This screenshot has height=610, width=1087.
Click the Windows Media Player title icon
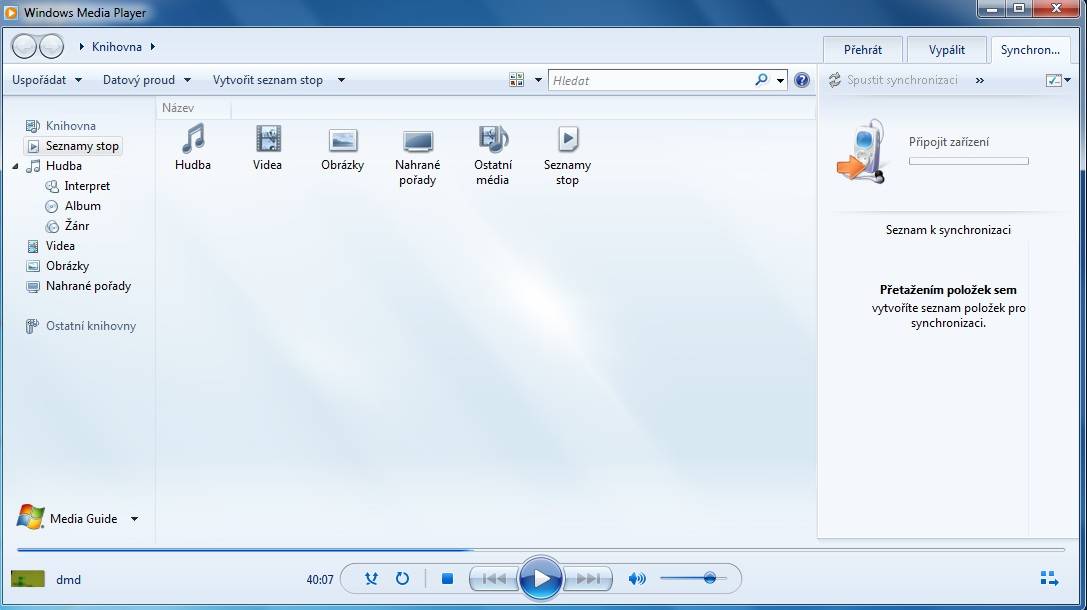coord(11,12)
